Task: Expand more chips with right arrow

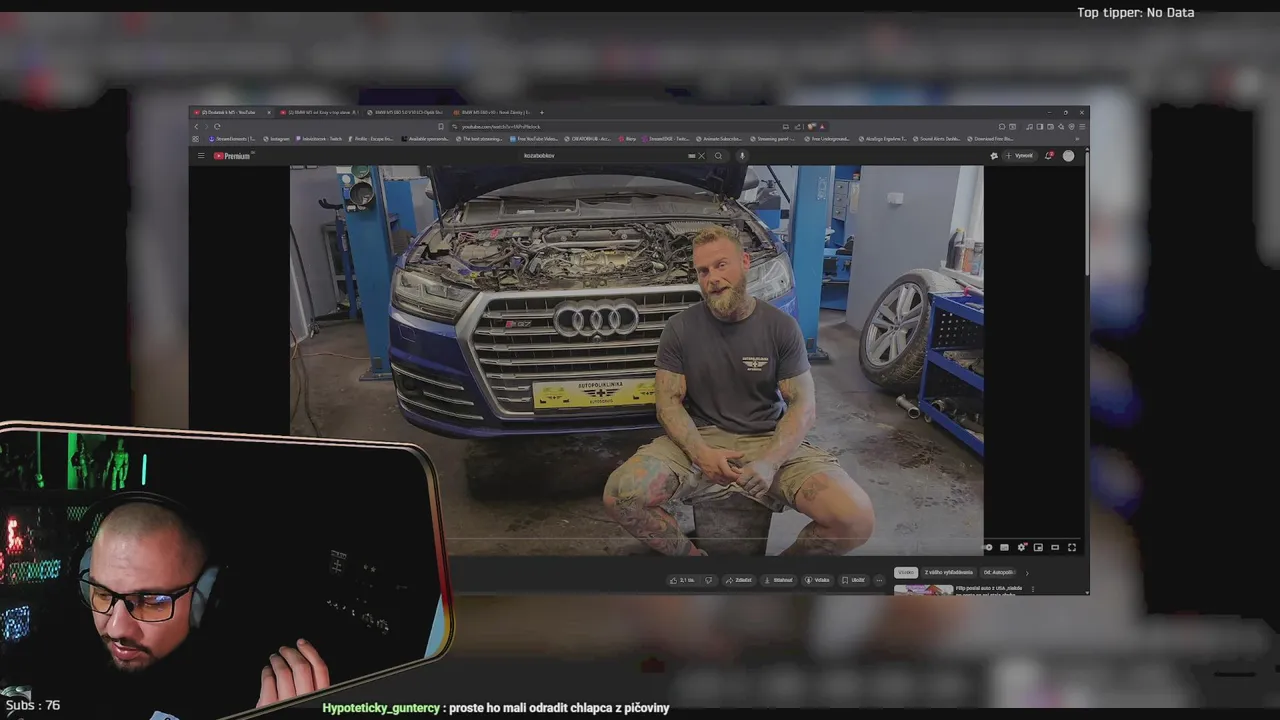Action: [x=1027, y=573]
